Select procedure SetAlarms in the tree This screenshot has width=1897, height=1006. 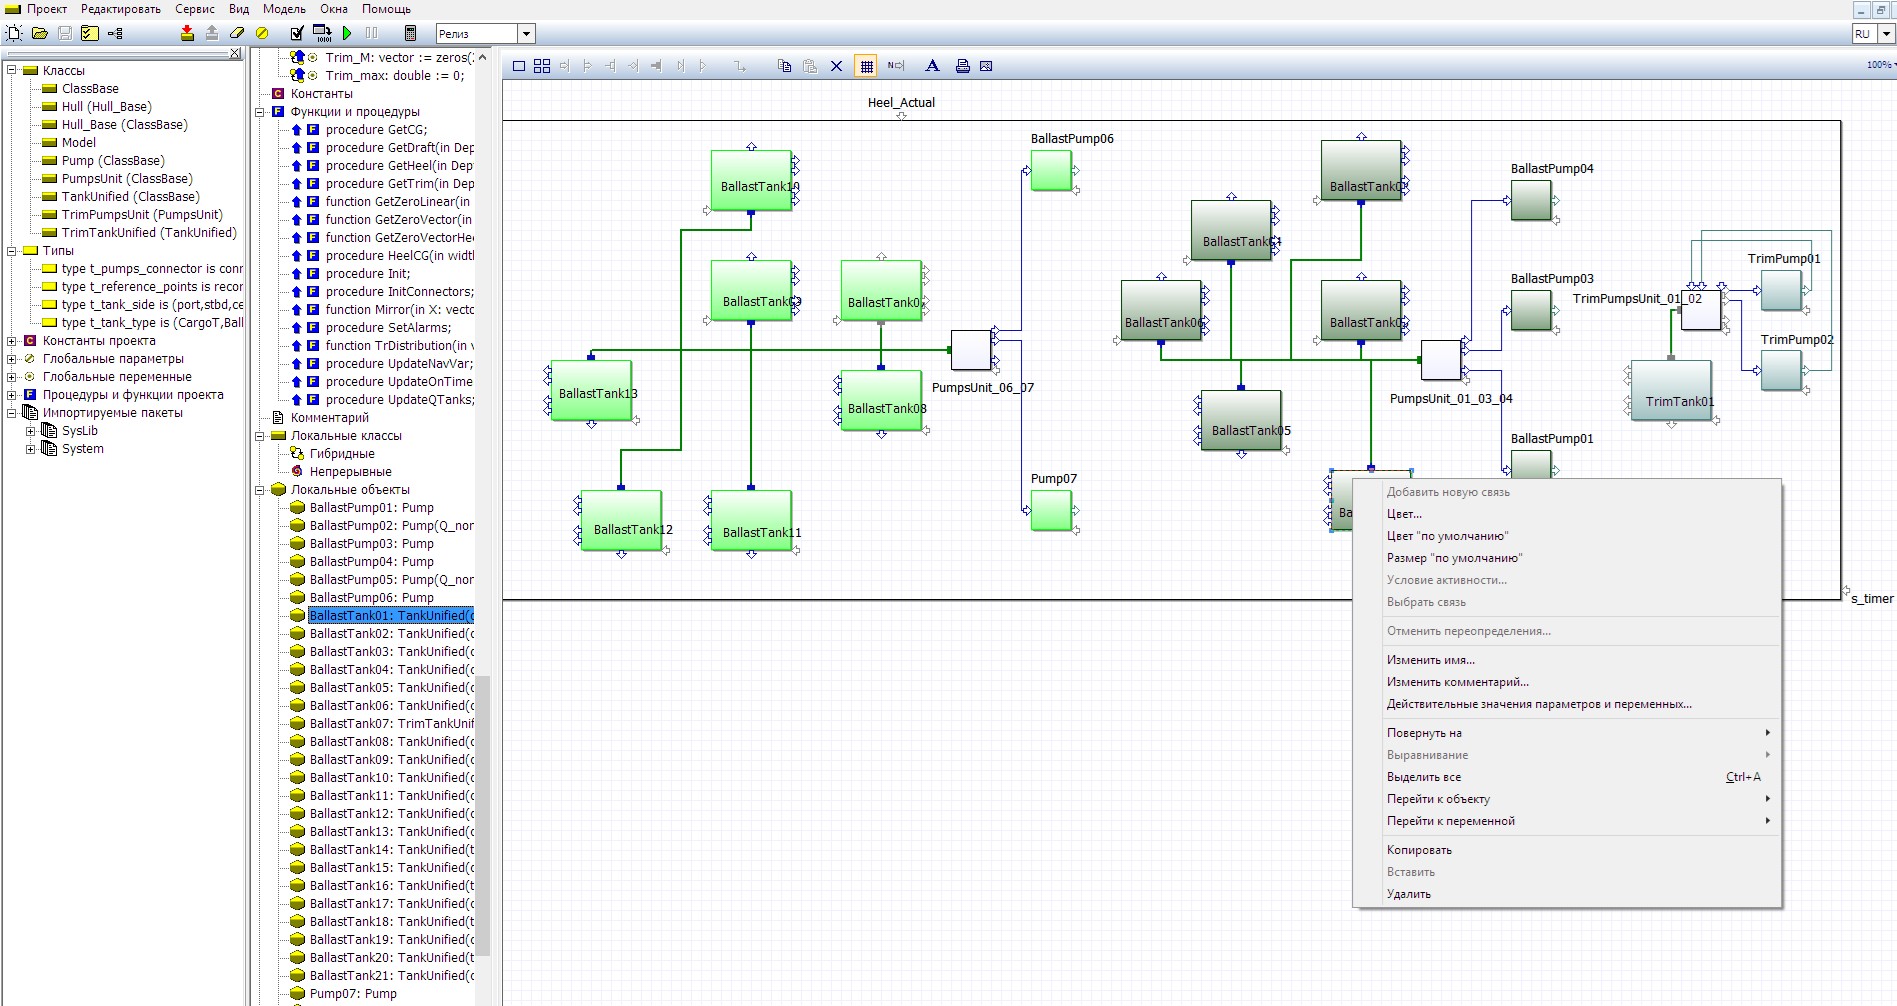pos(388,328)
